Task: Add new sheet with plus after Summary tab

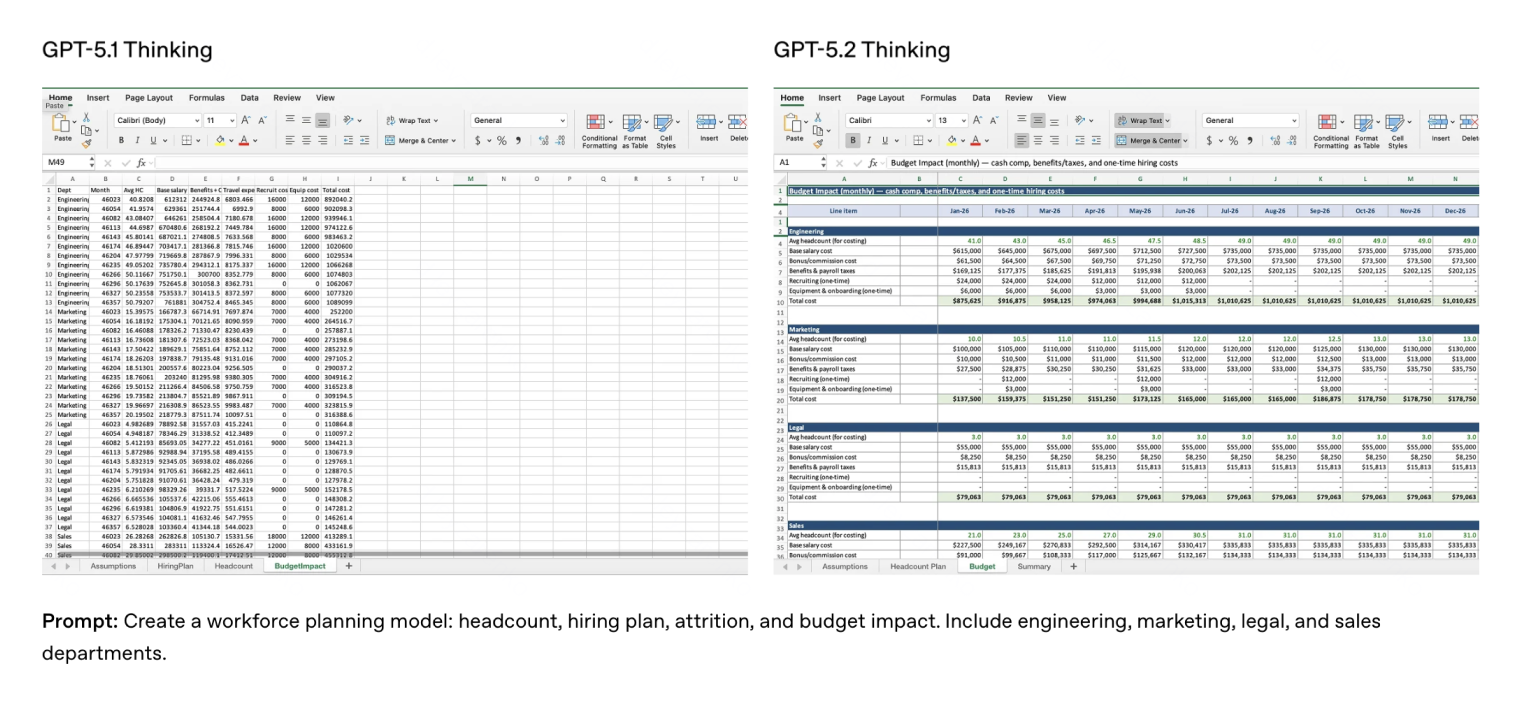Action: pyautogui.click(x=1074, y=566)
